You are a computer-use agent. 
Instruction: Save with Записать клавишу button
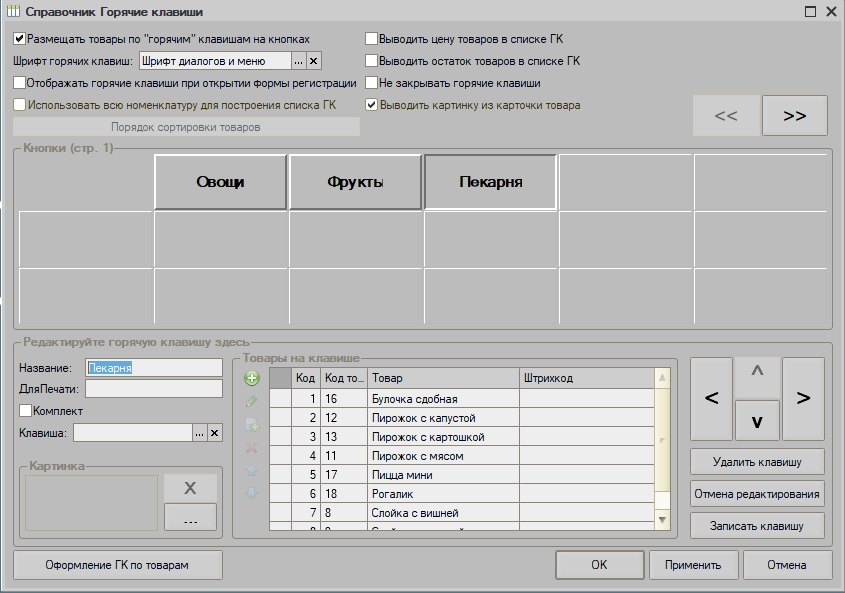pos(757,526)
